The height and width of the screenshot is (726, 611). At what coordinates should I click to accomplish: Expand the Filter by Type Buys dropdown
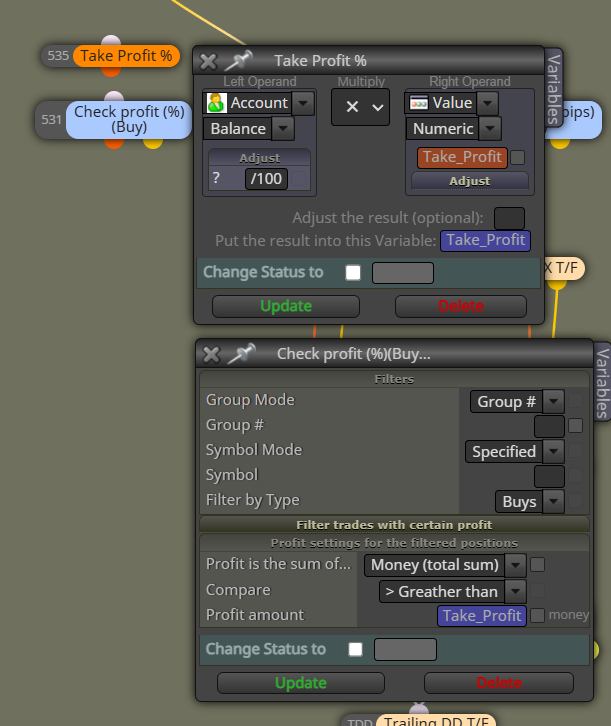(554, 501)
